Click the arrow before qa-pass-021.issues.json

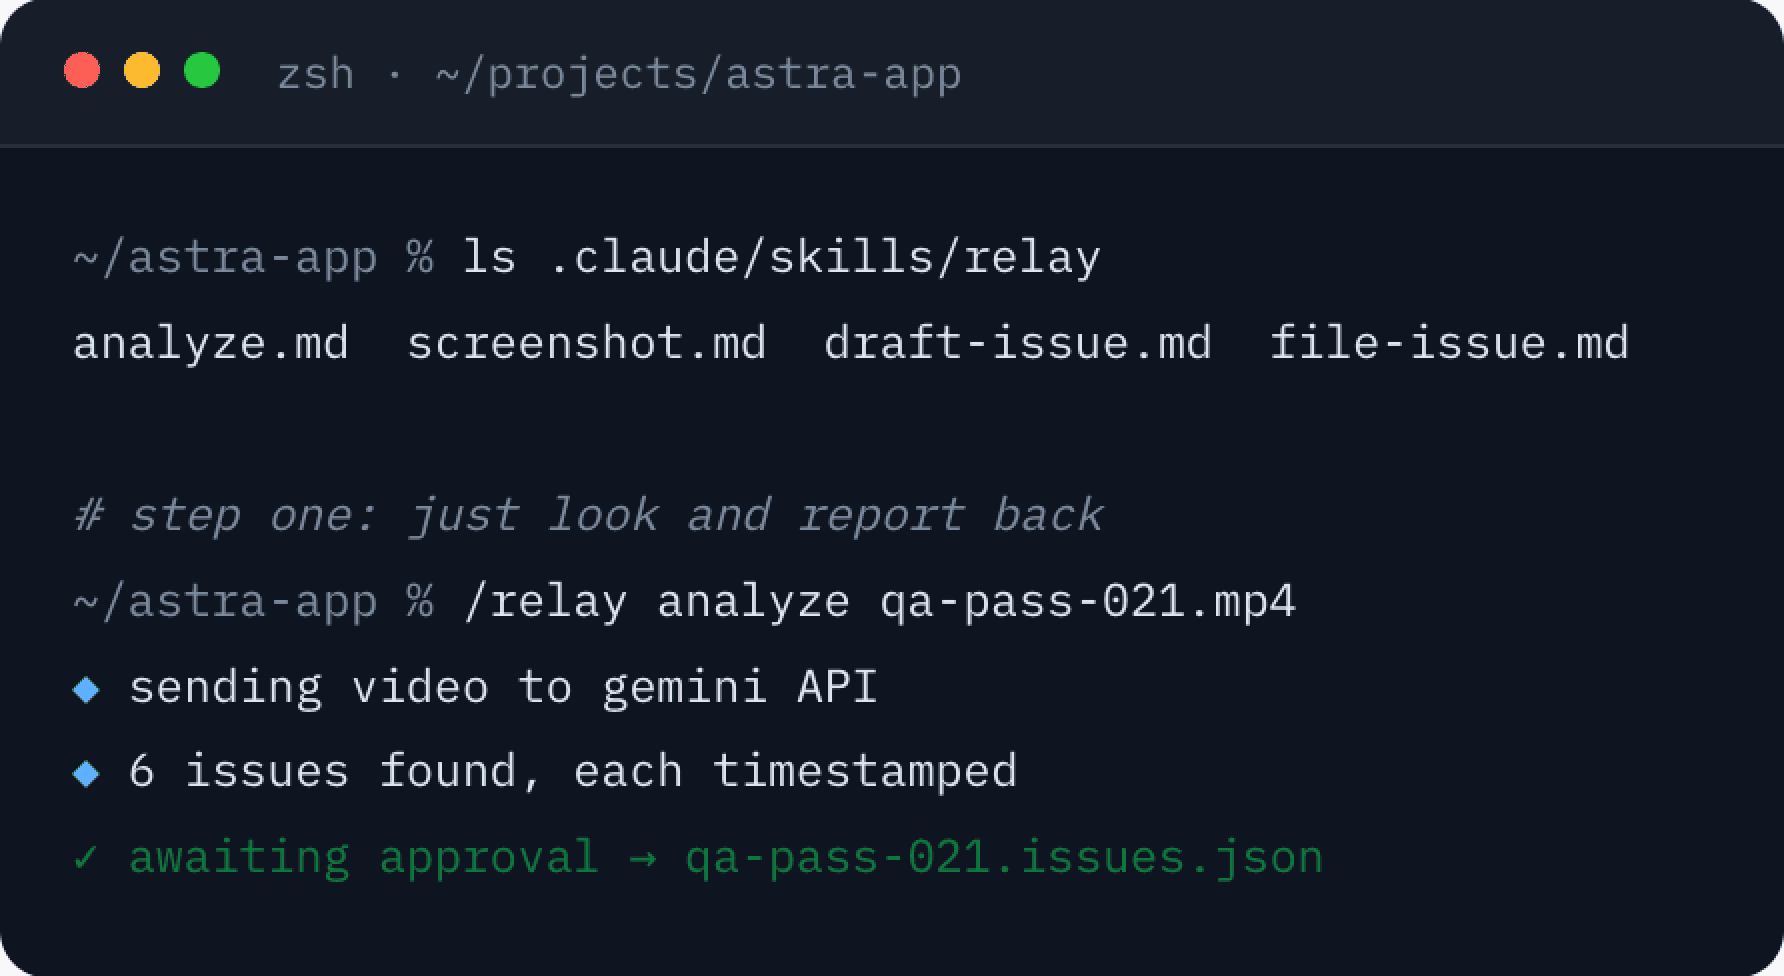(642, 858)
